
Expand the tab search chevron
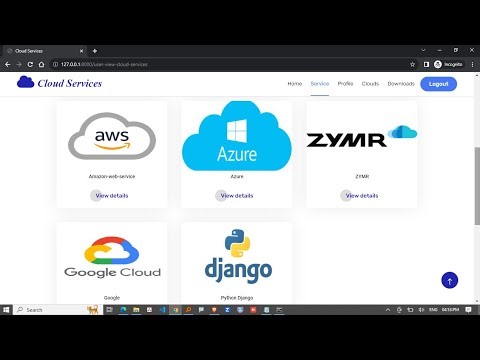[x=423, y=50]
